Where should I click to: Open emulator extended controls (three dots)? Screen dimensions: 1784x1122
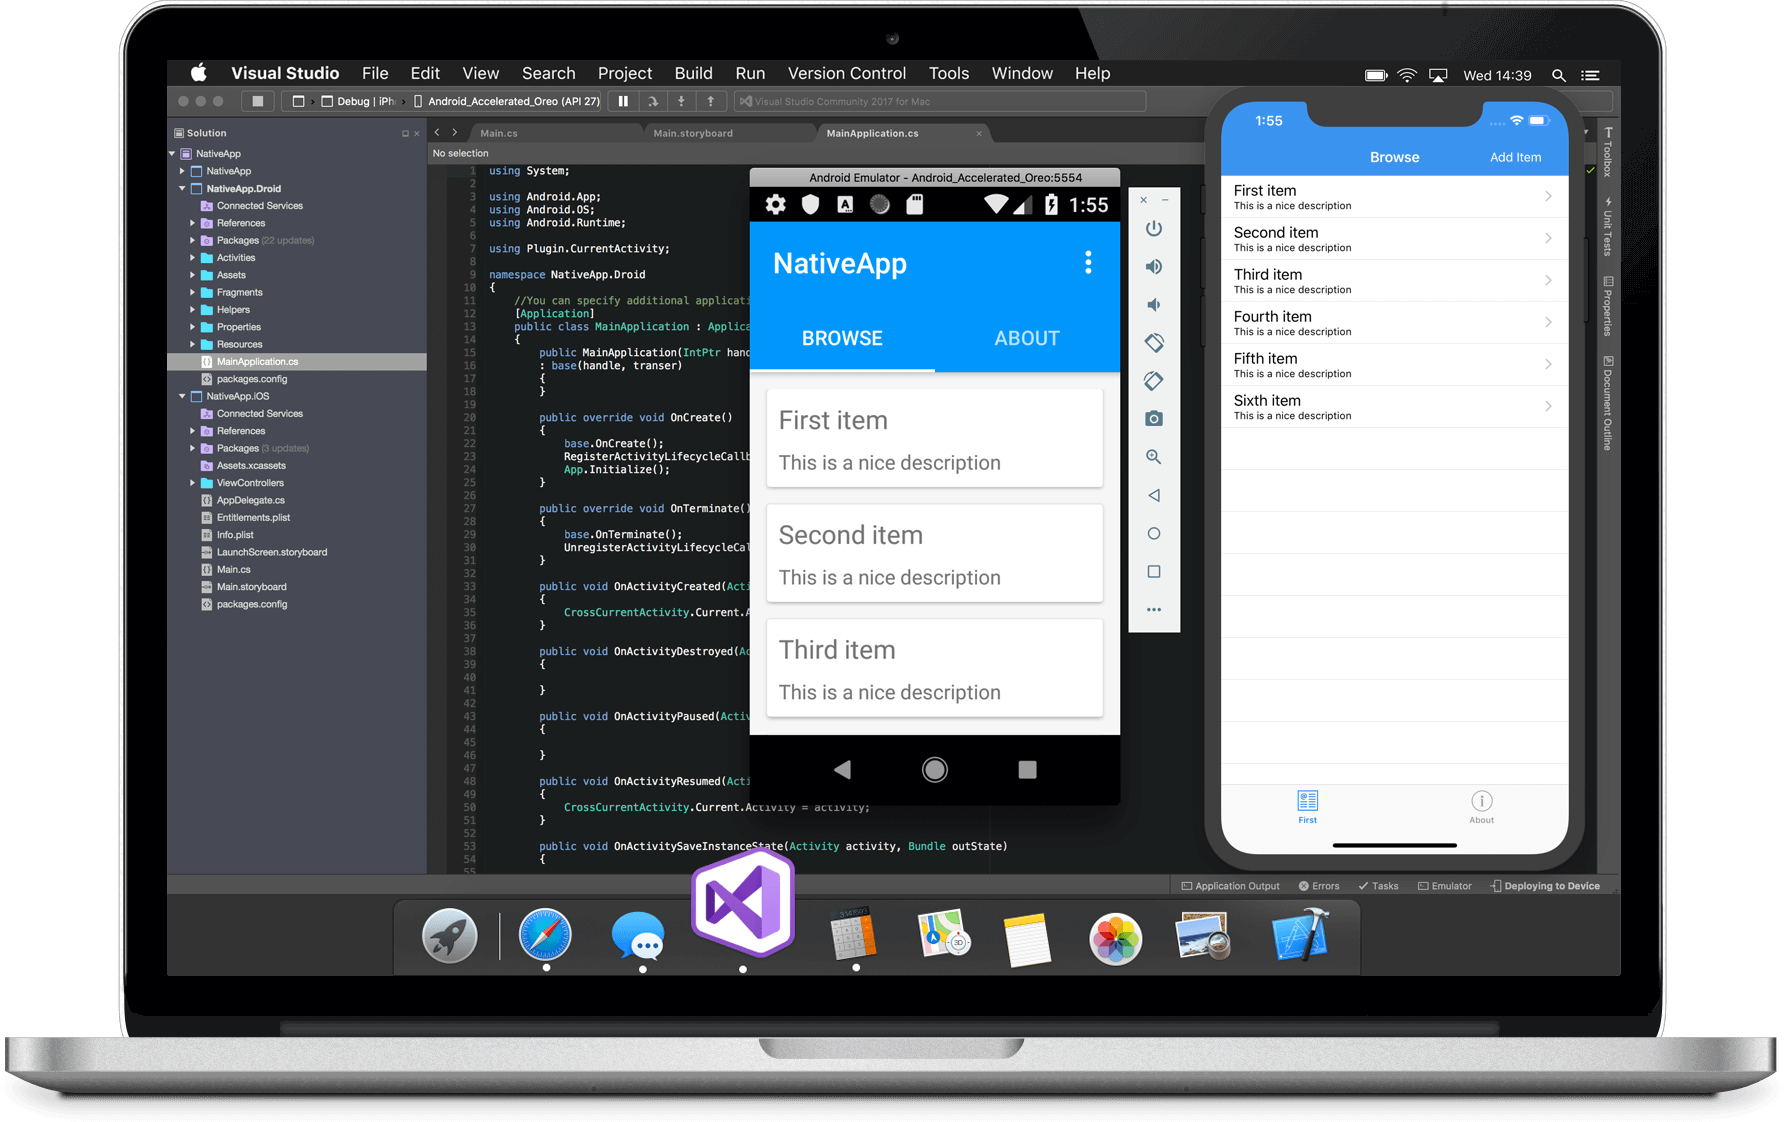(x=1153, y=609)
